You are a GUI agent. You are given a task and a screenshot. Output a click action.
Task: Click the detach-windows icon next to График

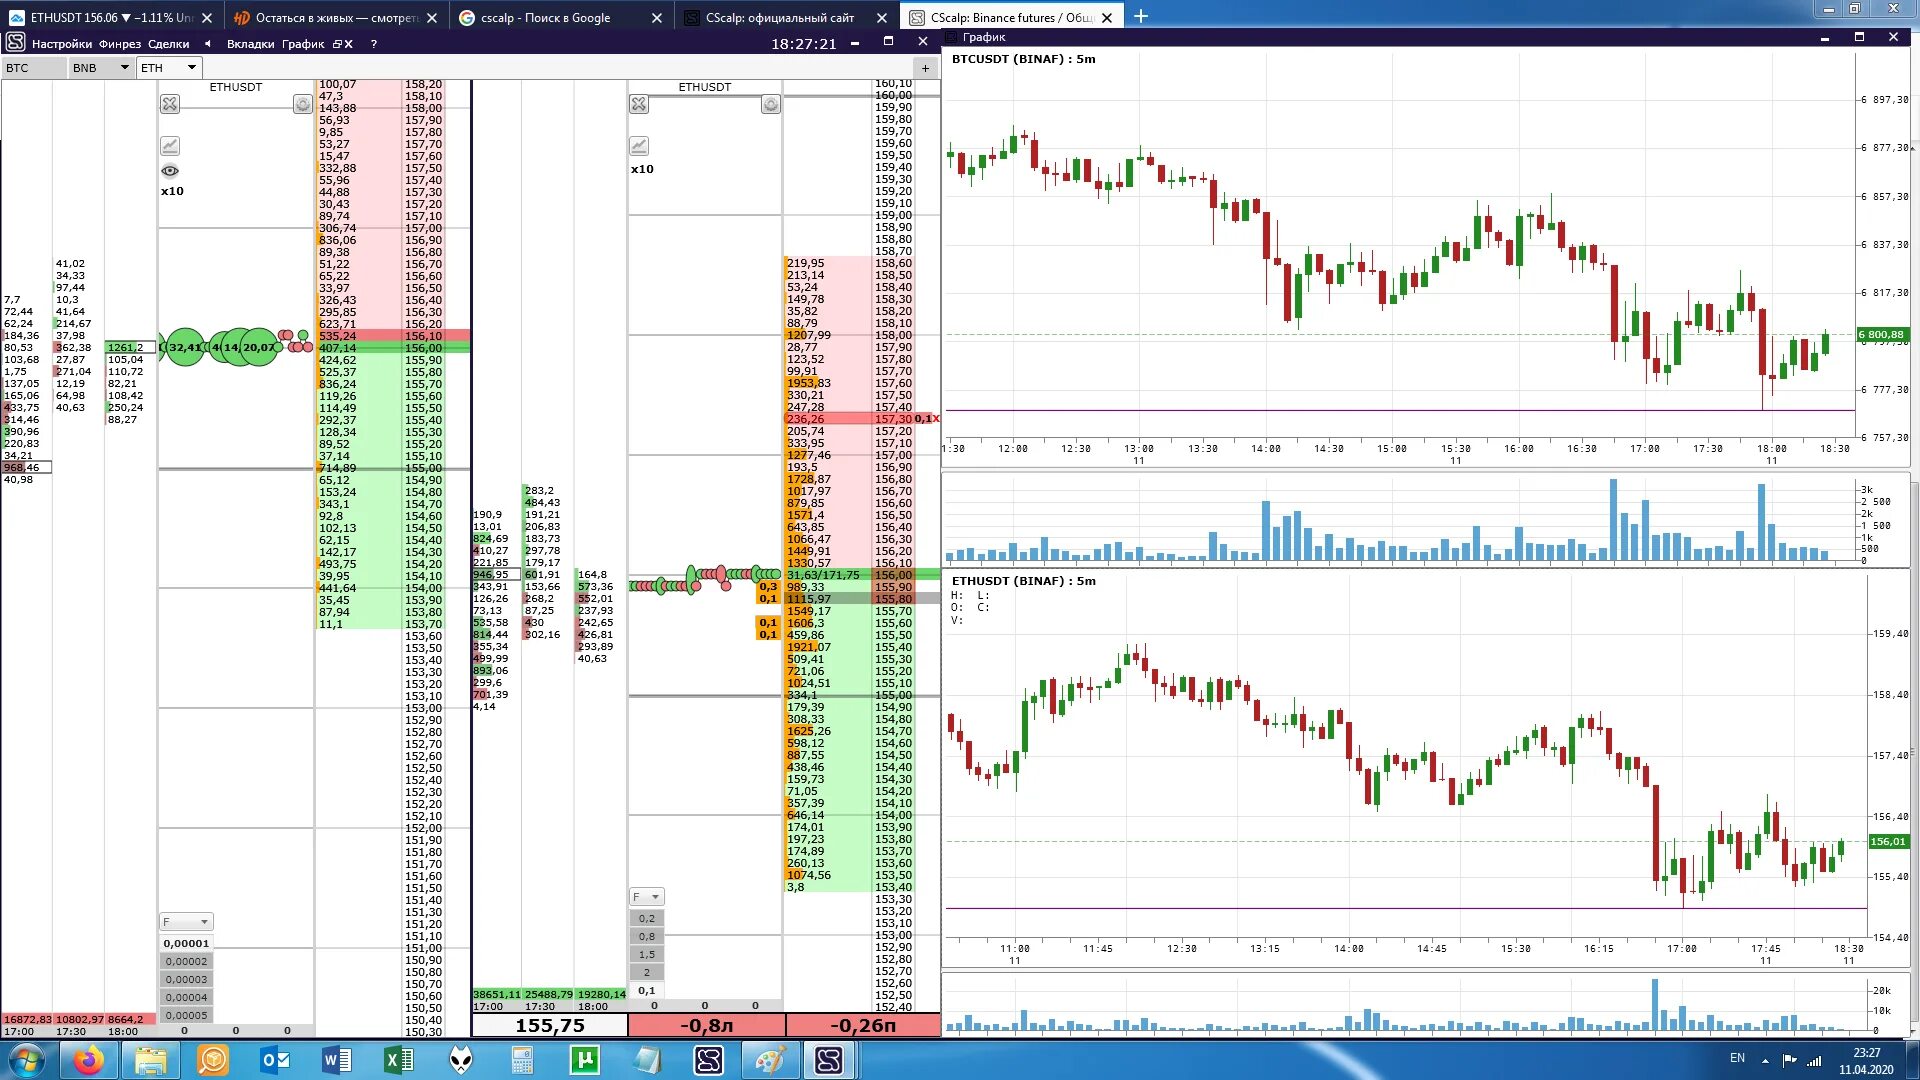337,44
